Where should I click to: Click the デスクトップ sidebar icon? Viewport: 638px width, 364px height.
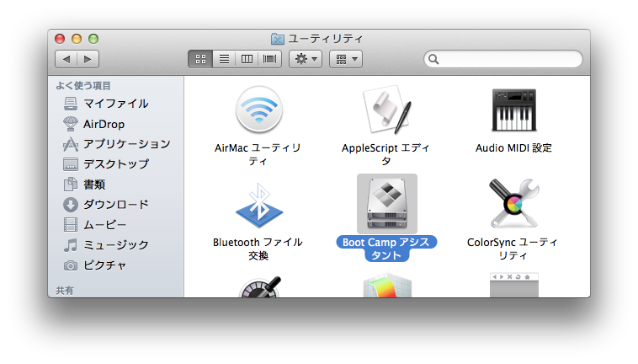(70, 164)
